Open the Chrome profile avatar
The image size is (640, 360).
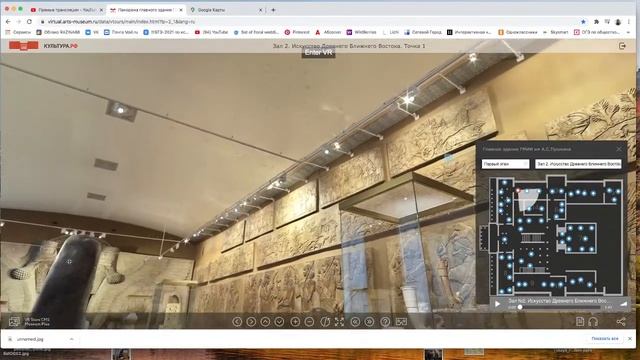[618, 22]
